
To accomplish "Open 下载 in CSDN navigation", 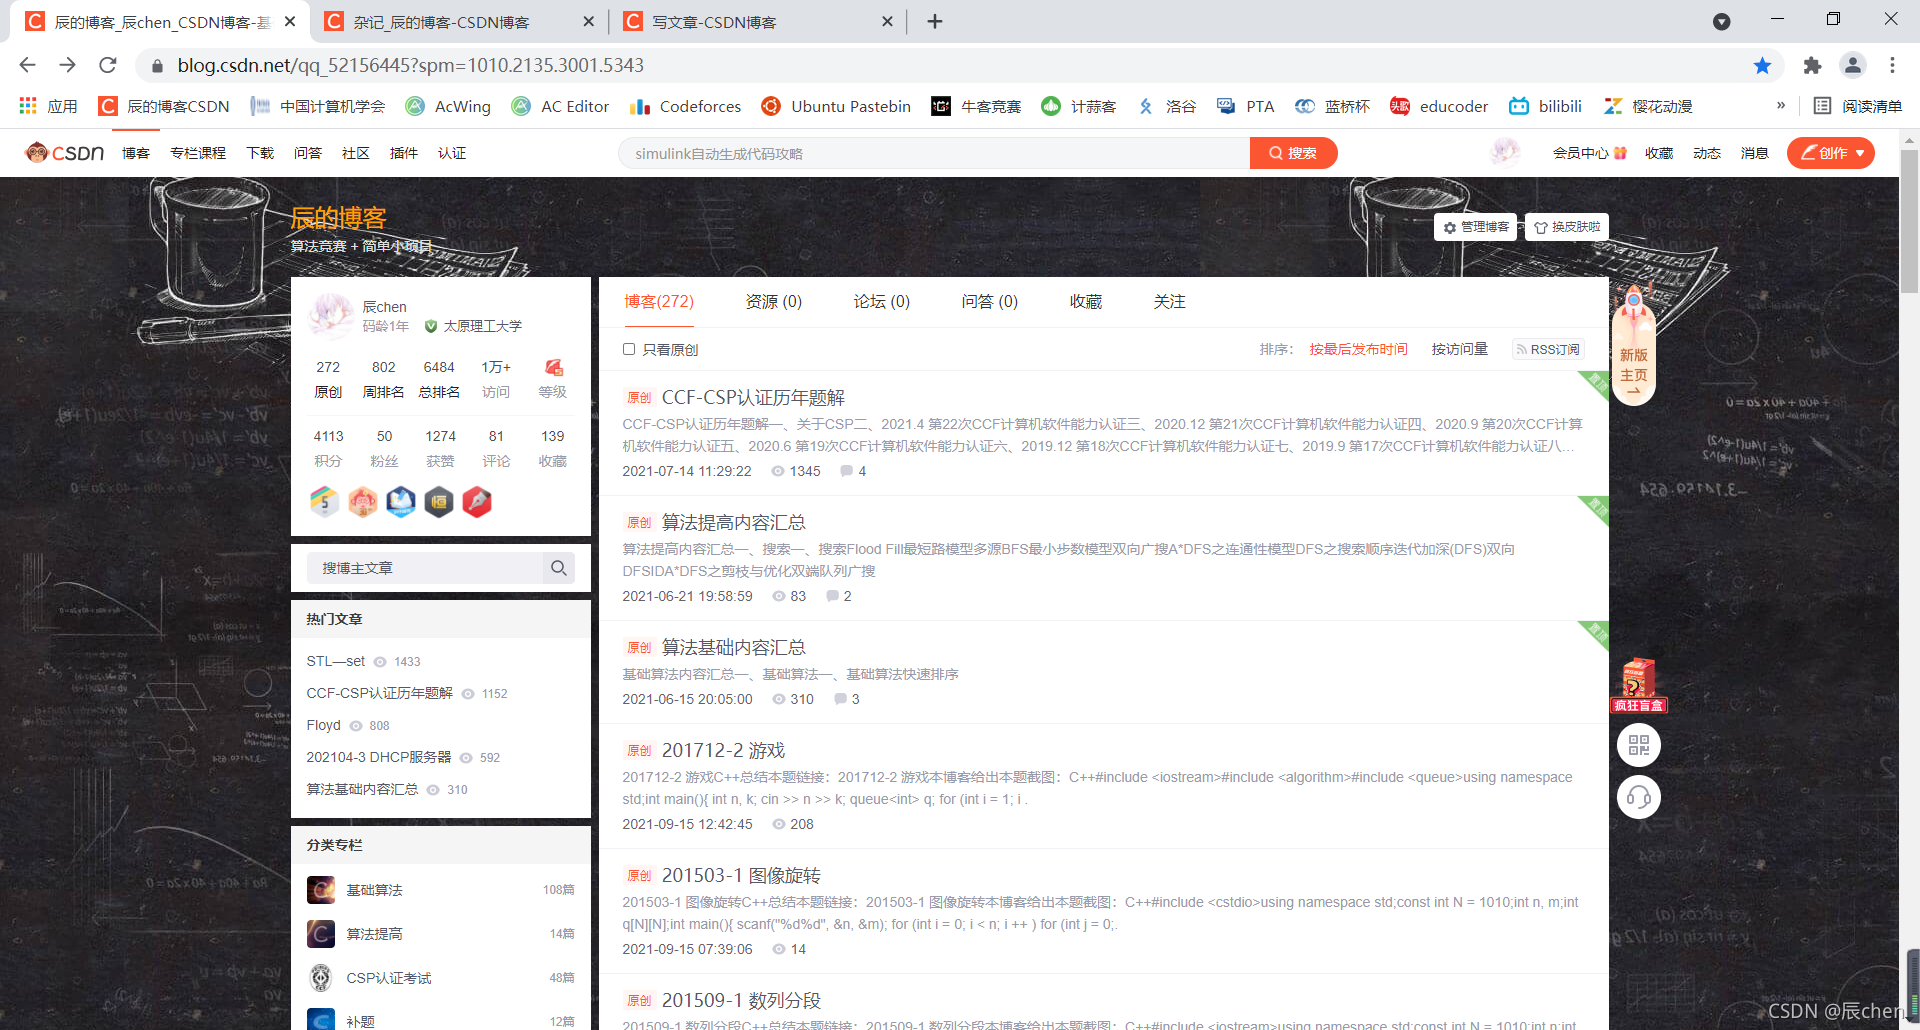I will tap(260, 153).
